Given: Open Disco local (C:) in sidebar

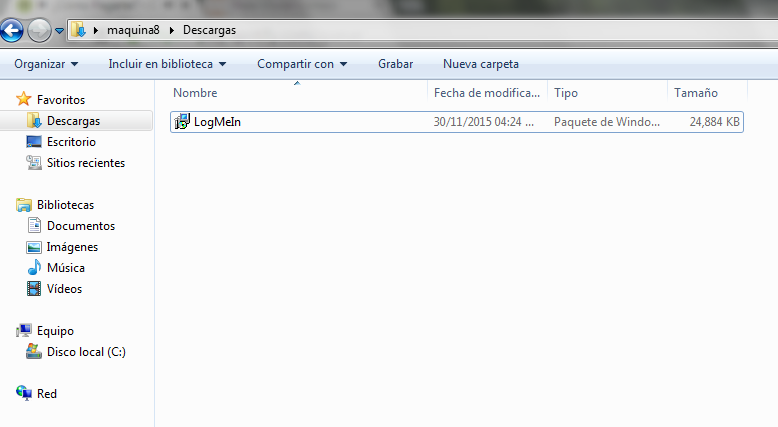Looking at the screenshot, I should [x=86, y=352].
